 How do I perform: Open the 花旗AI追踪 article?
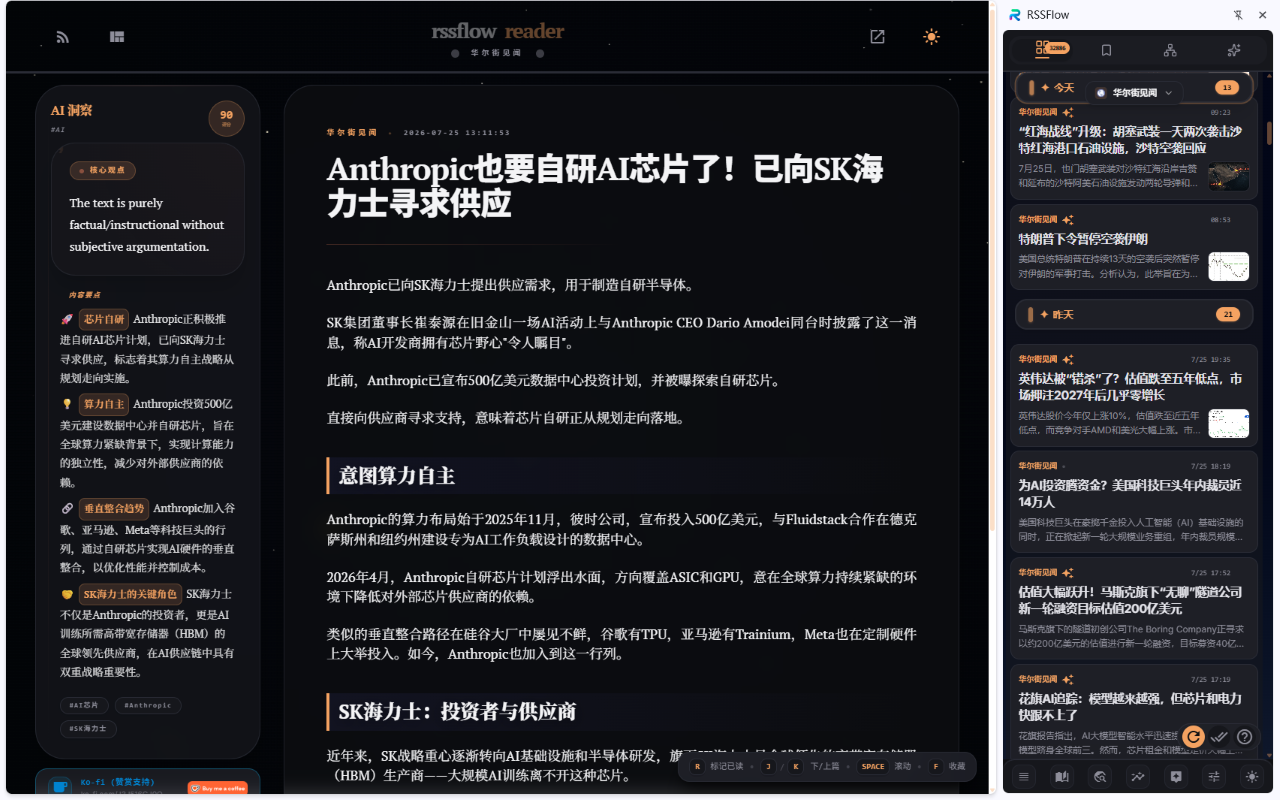[1133, 712]
